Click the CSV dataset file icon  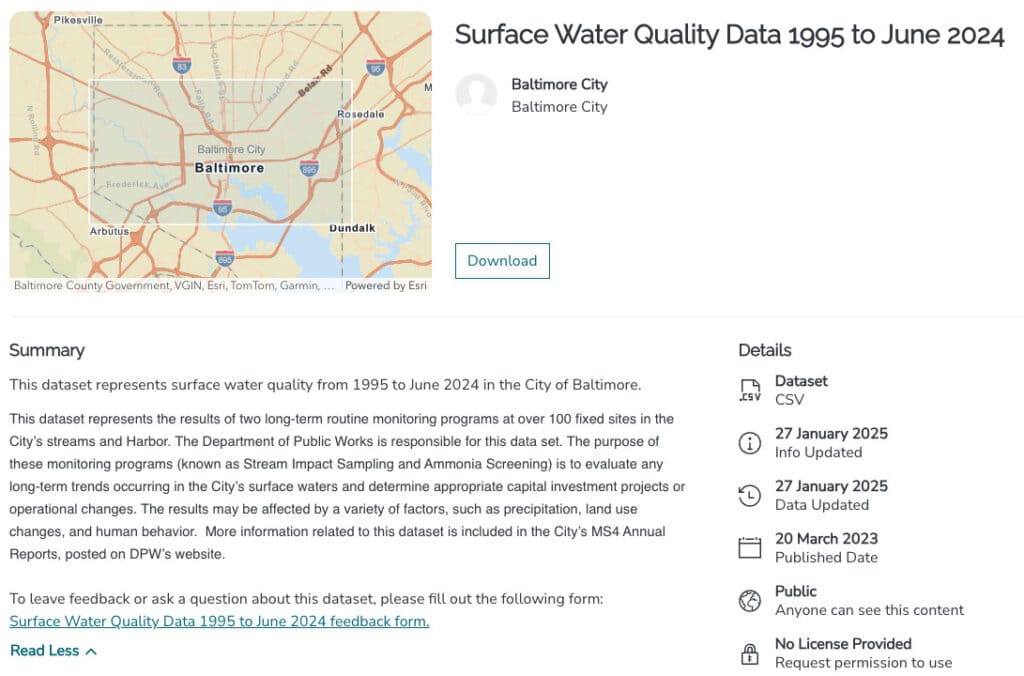pyautogui.click(x=749, y=390)
